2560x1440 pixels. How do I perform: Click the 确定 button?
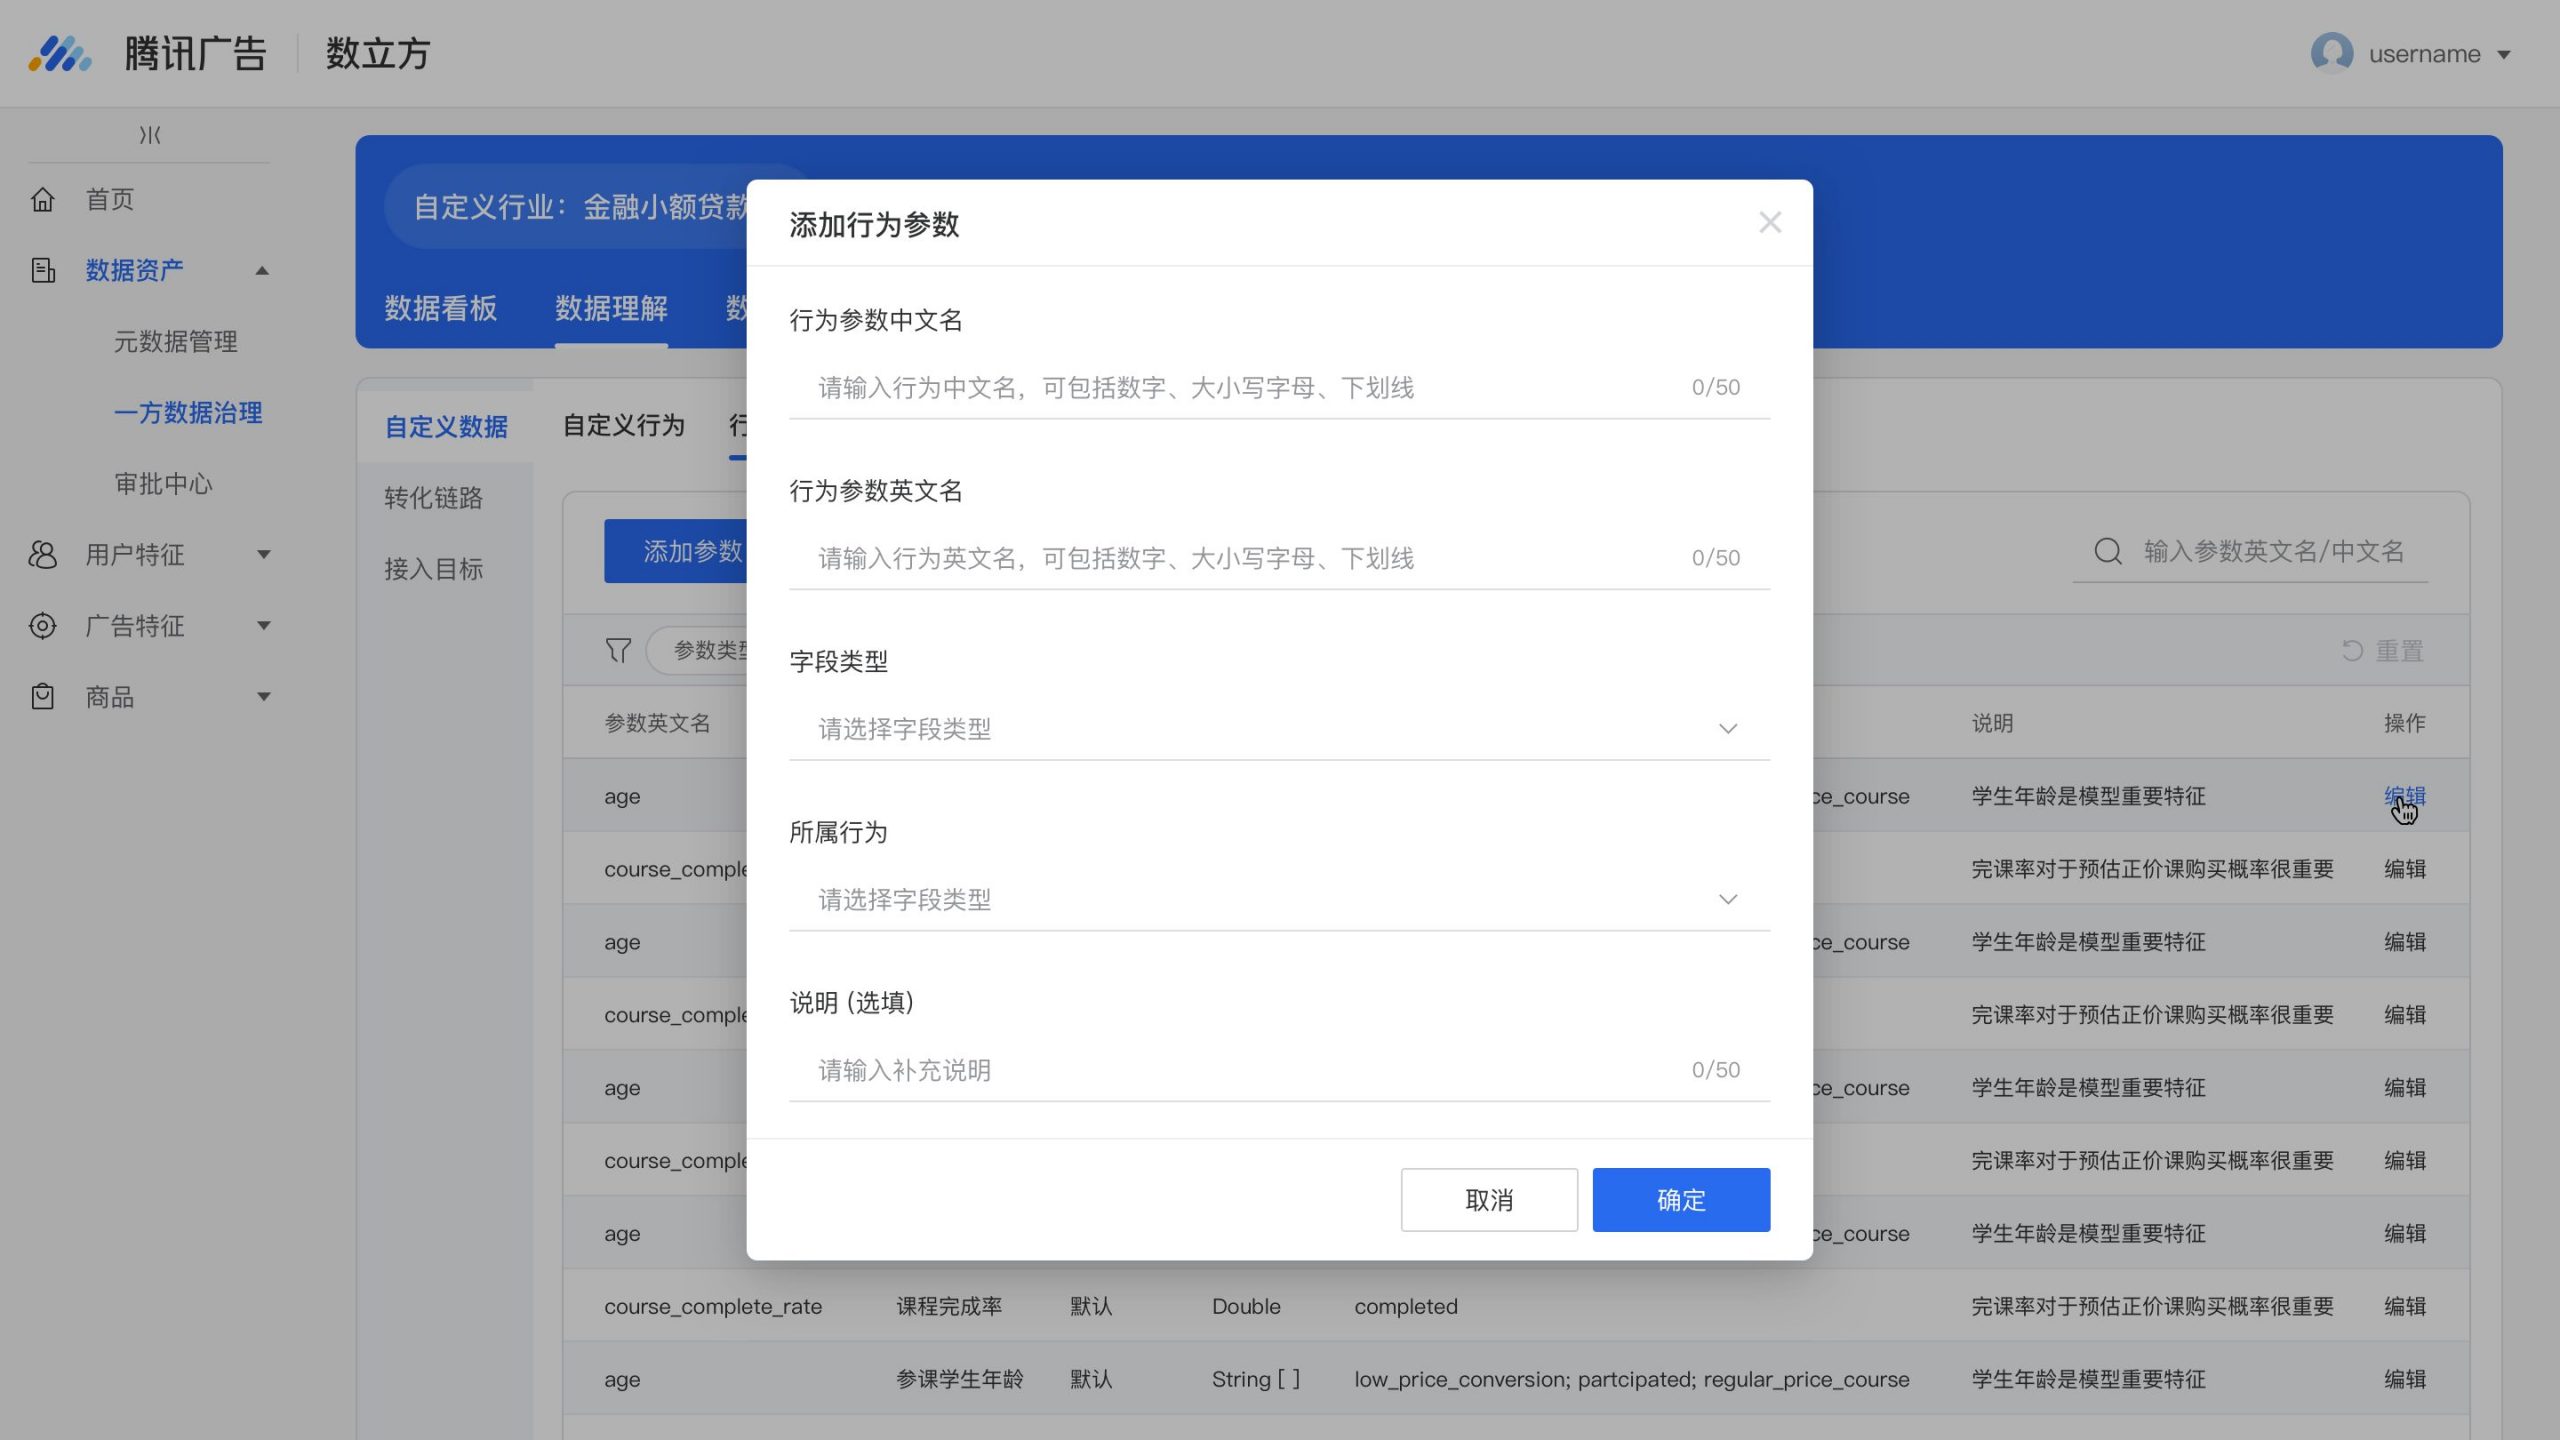[1681, 1200]
